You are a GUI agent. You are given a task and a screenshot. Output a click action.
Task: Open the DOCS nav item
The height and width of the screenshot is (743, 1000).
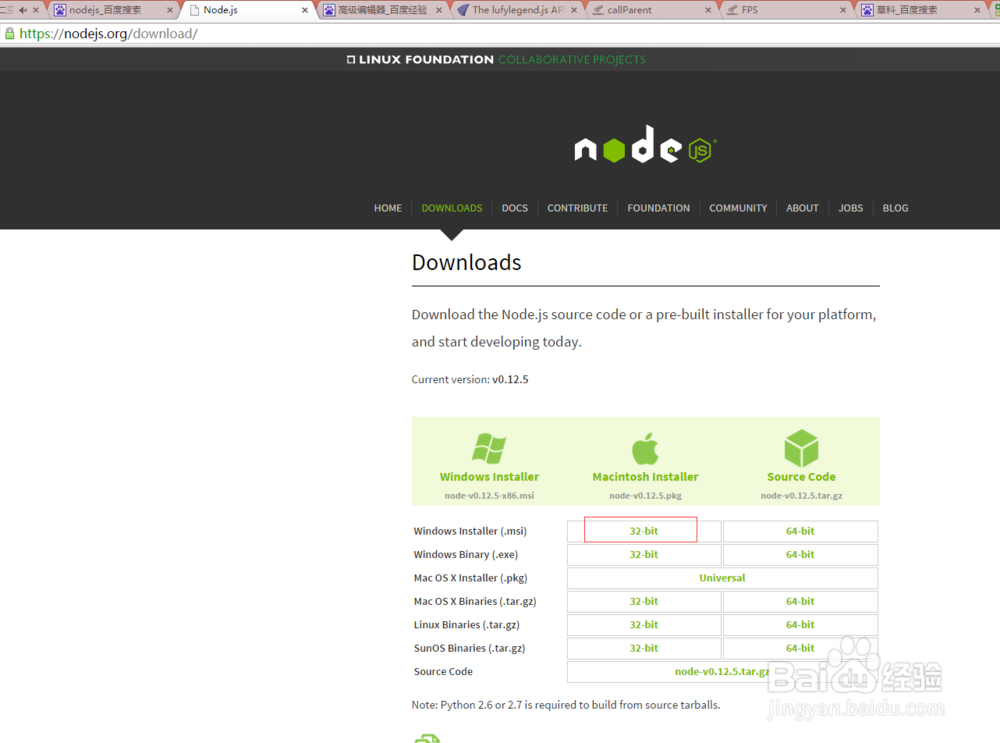515,208
